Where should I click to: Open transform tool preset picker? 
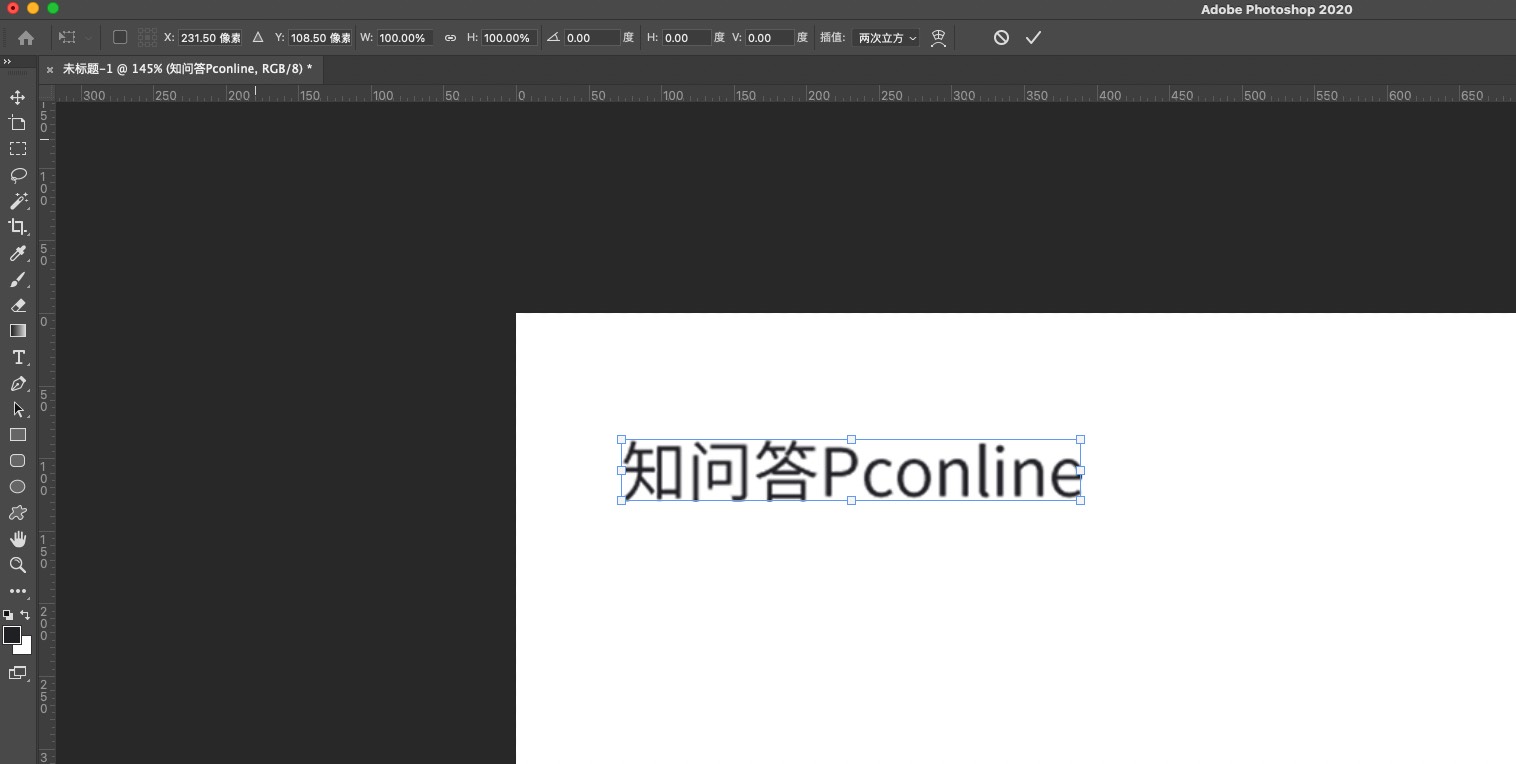pos(74,38)
